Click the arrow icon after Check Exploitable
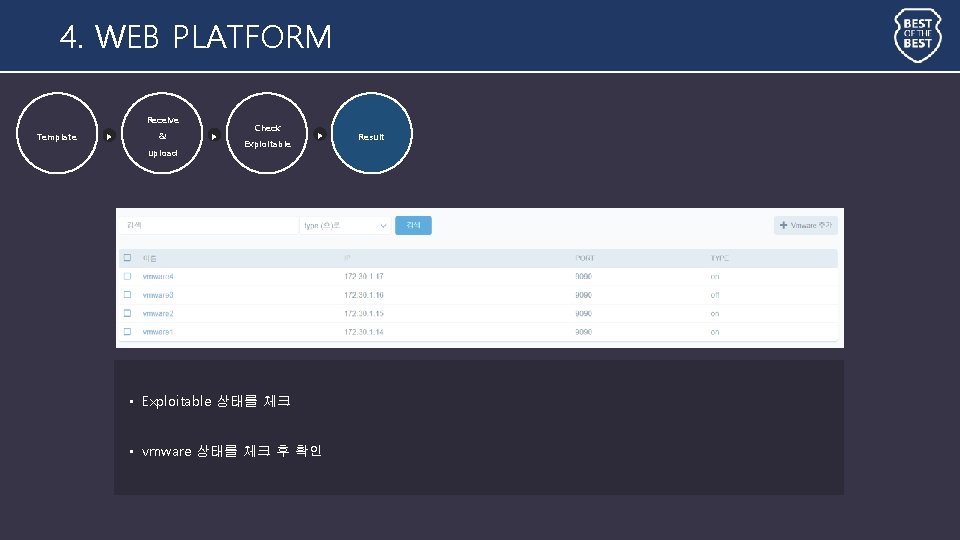 320,136
